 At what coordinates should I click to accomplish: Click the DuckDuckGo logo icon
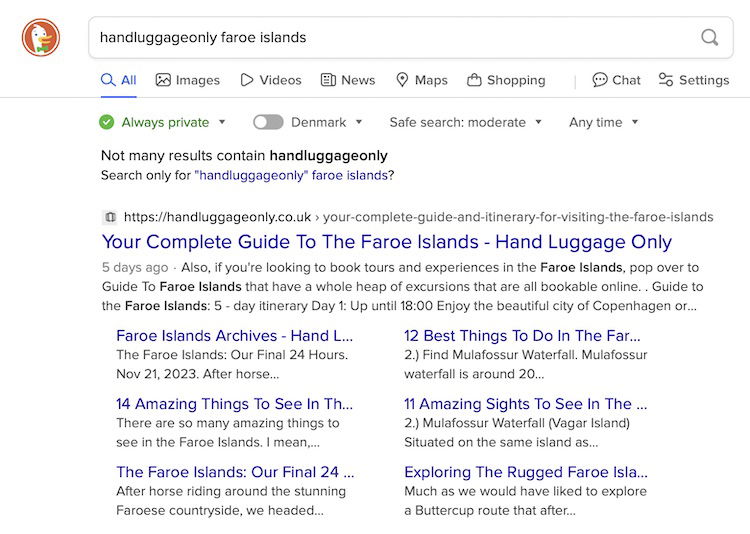click(41, 38)
